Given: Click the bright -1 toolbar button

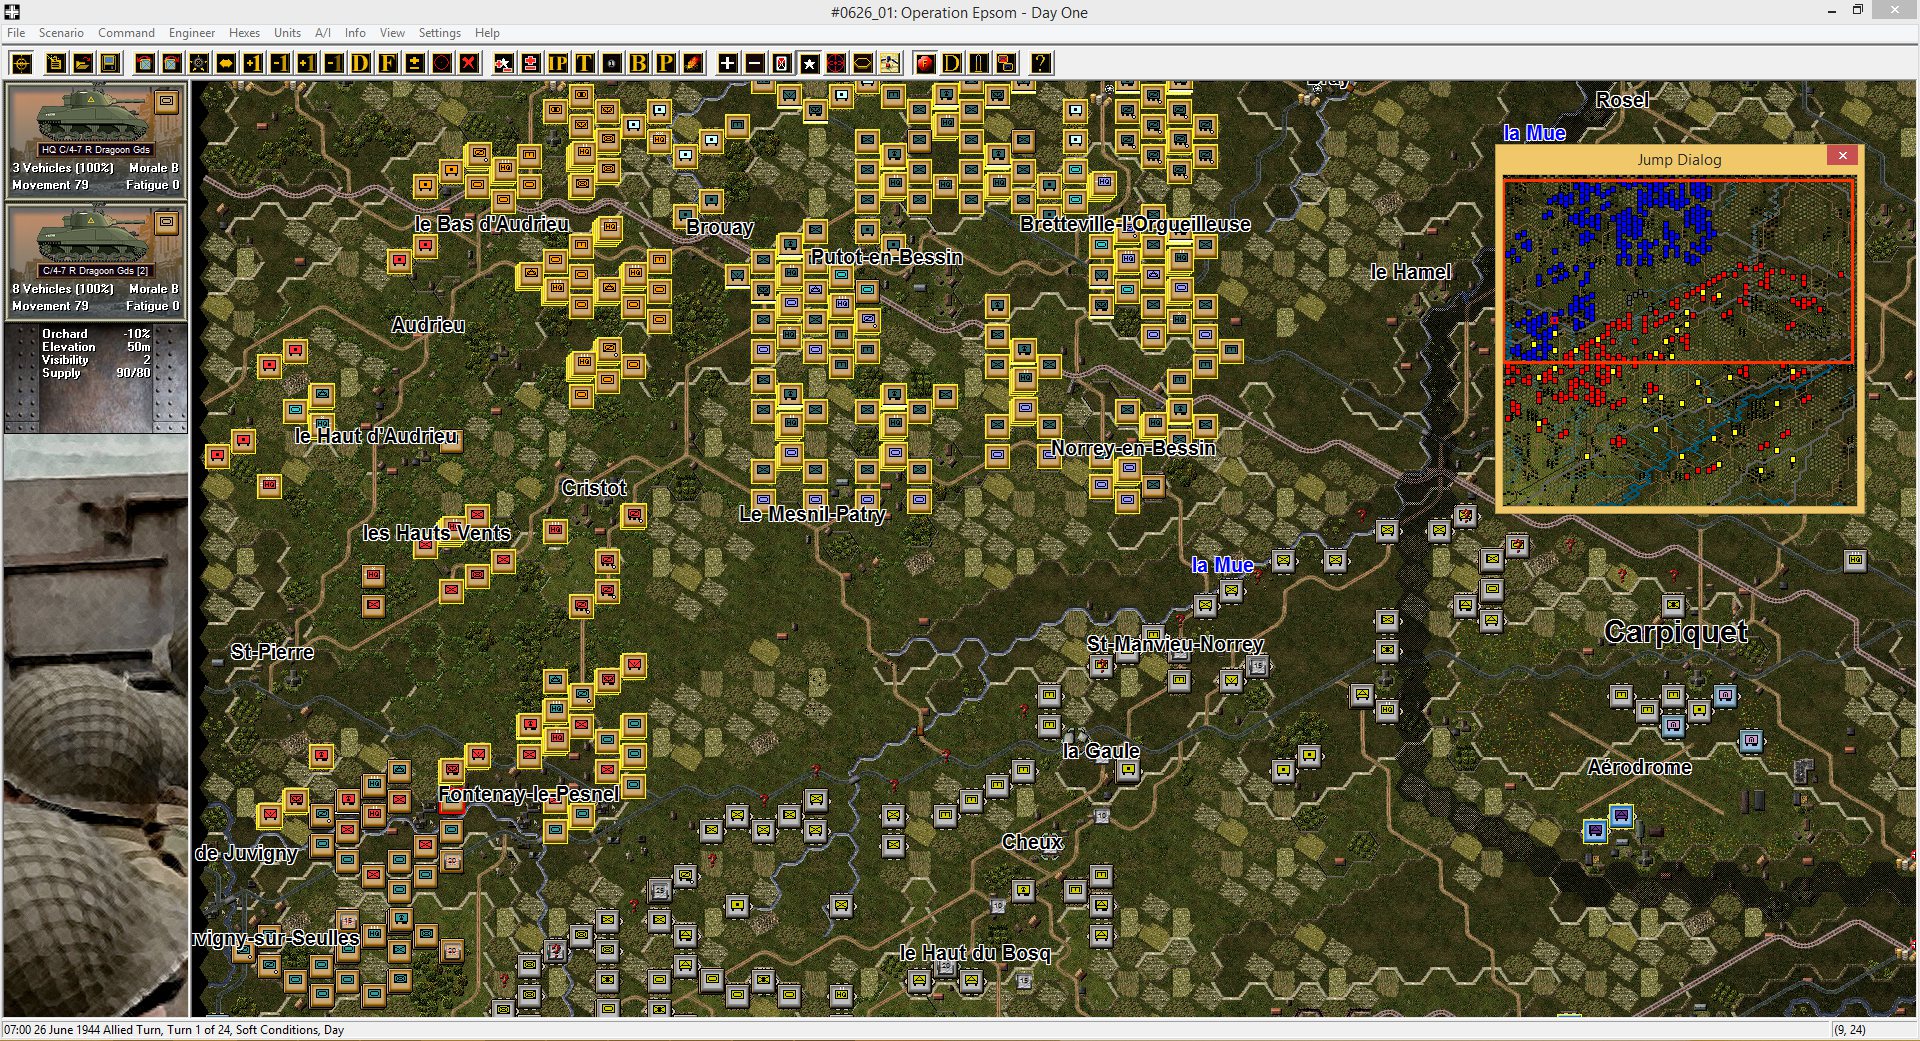Looking at the screenshot, I should pos(280,64).
